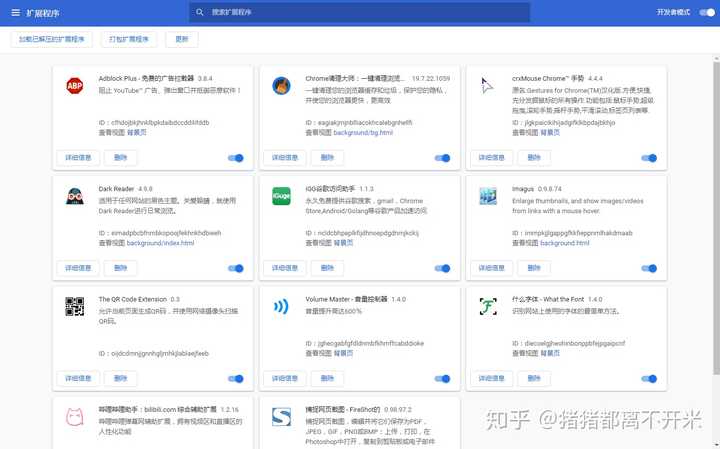Remove Adblock Plus with 删除 button
720x449 pixels.
pos(120,157)
